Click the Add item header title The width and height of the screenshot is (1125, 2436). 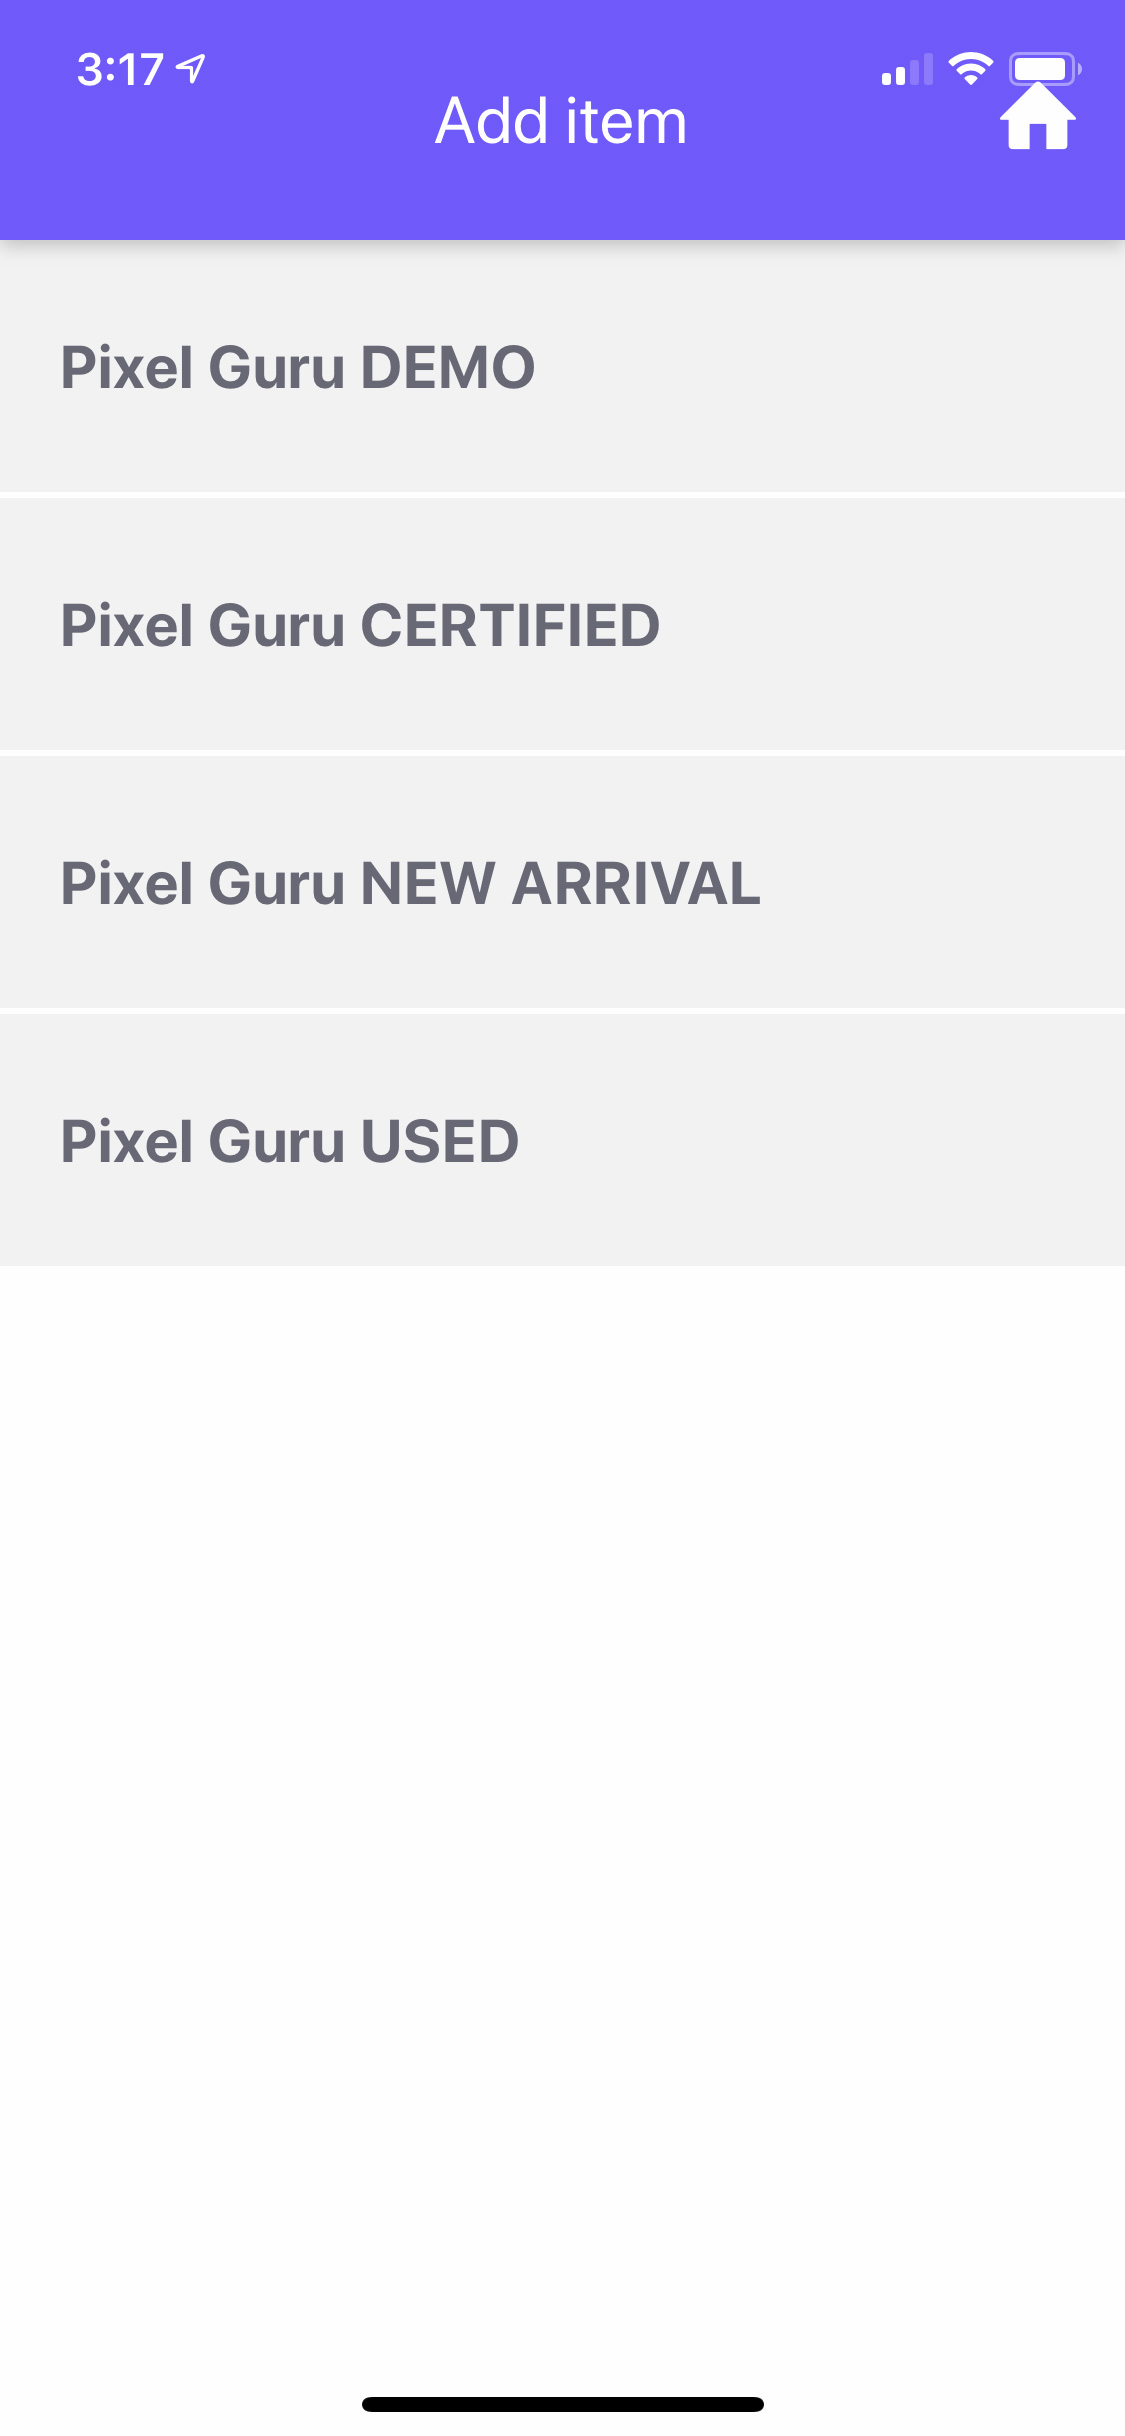(x=561, y=121)
